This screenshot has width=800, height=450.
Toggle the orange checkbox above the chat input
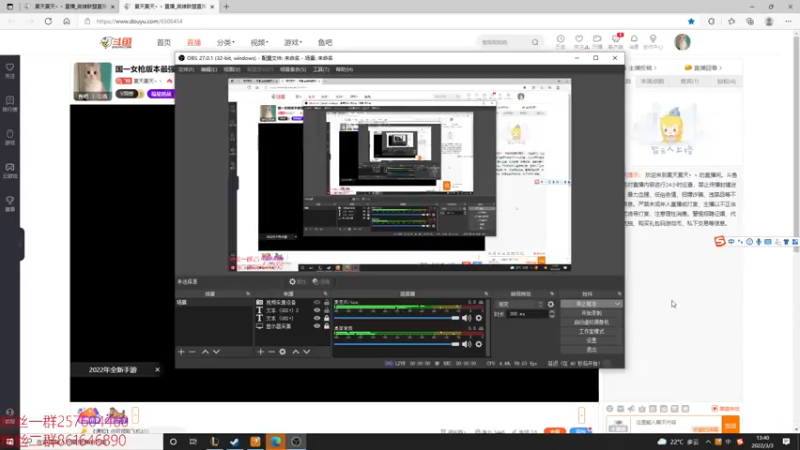(x=715, y=409)
